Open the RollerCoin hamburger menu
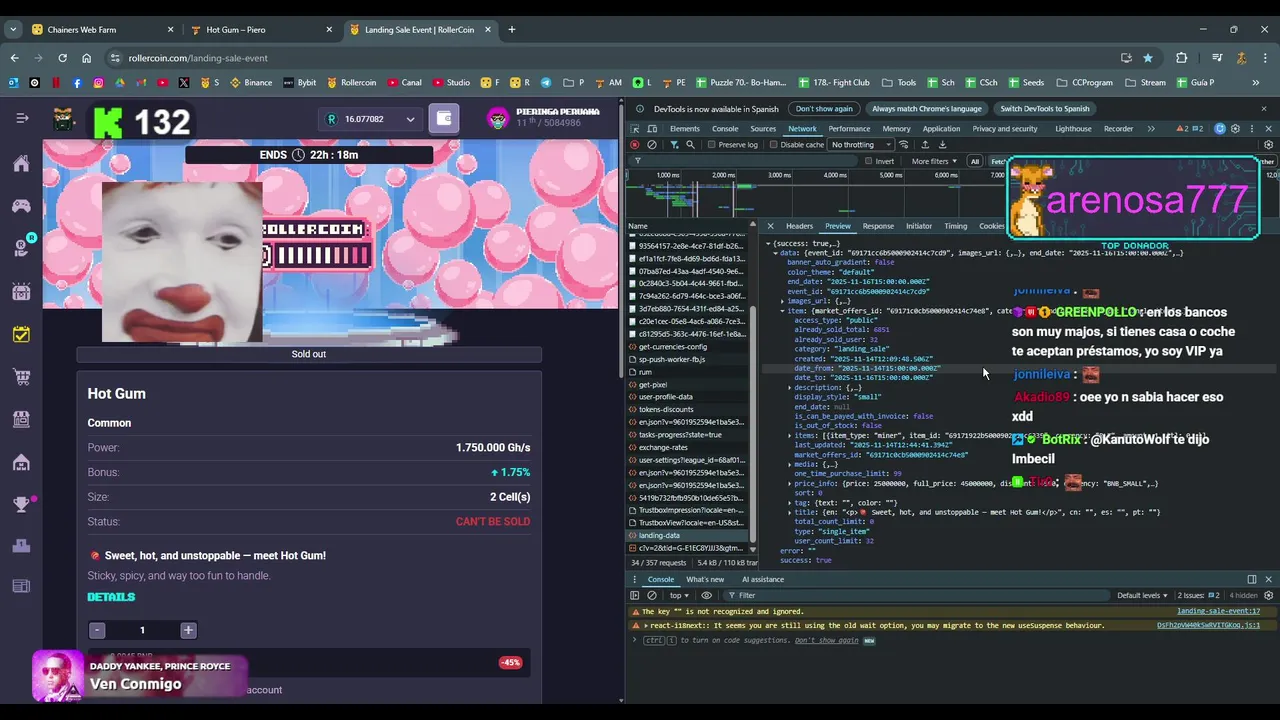 pyautogui.click(x=22, y=118)
